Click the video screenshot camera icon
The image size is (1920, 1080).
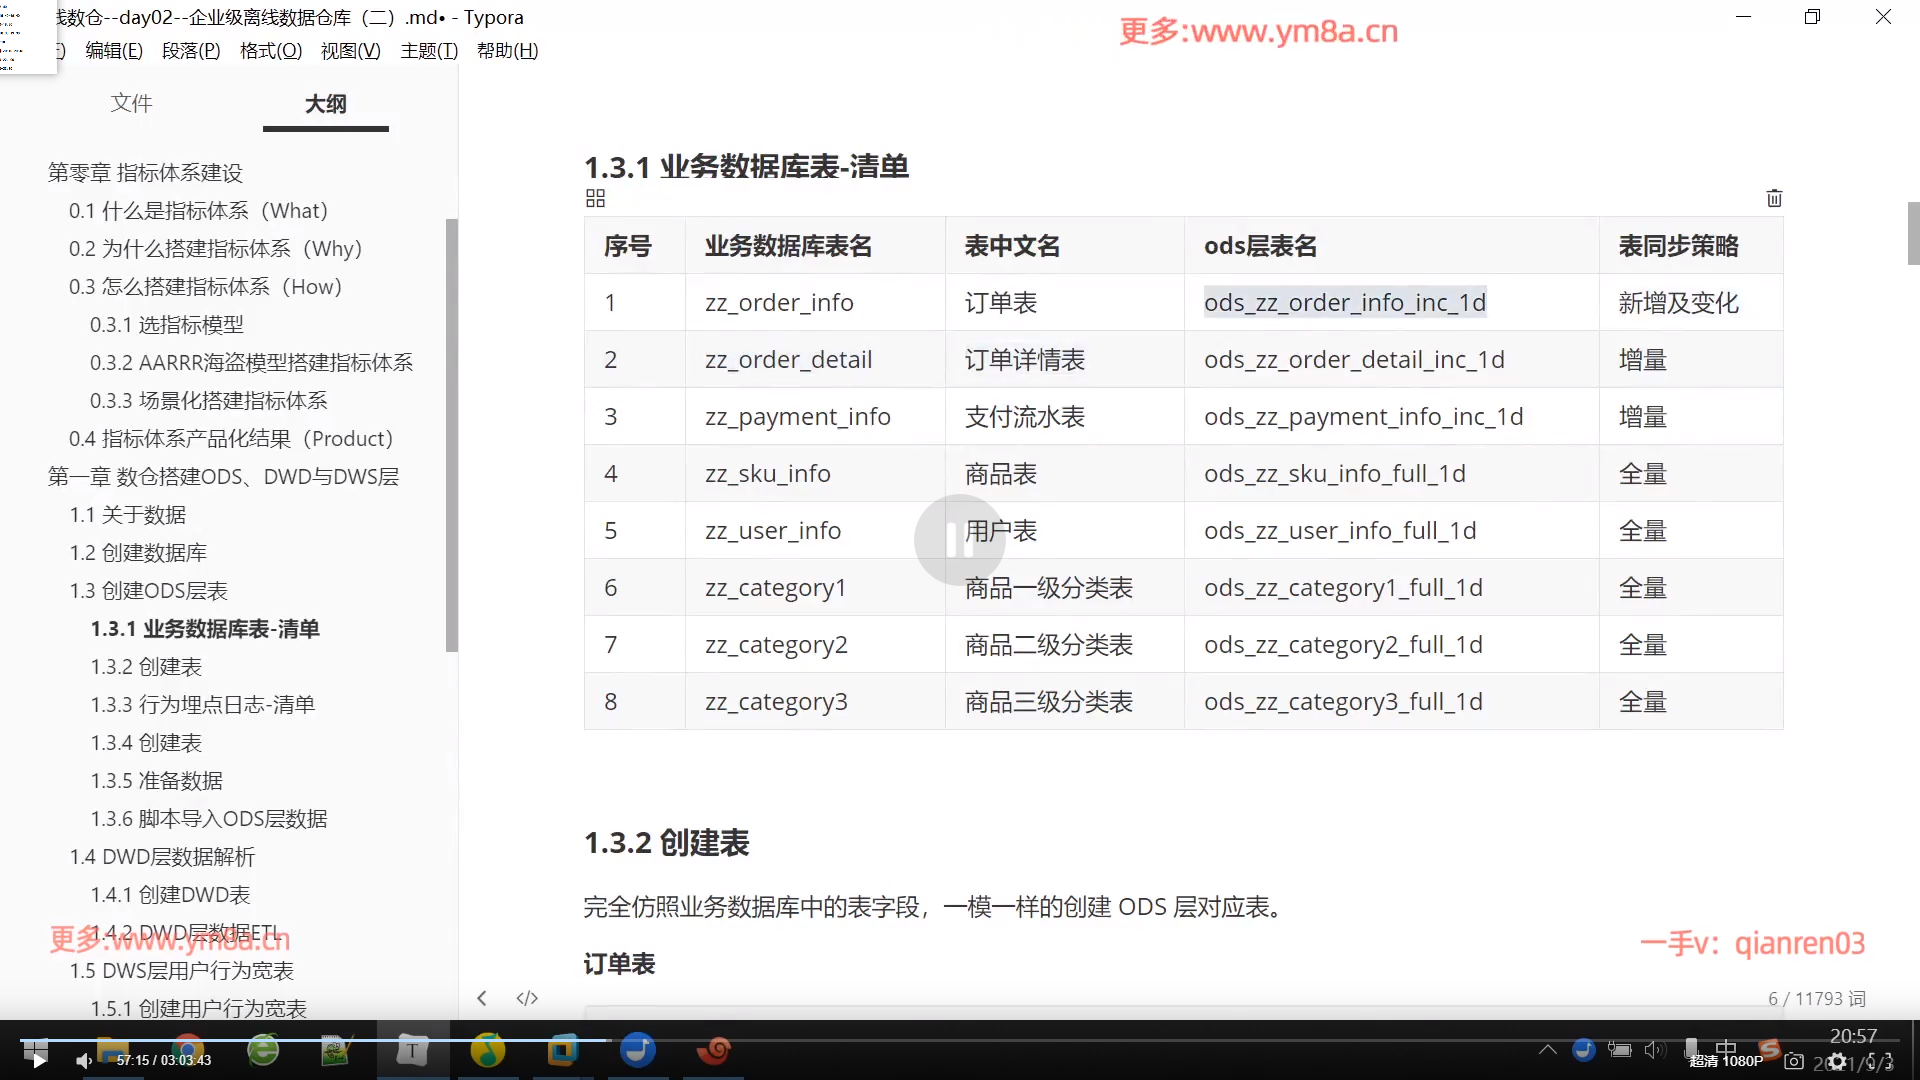coord(1794,1061)
